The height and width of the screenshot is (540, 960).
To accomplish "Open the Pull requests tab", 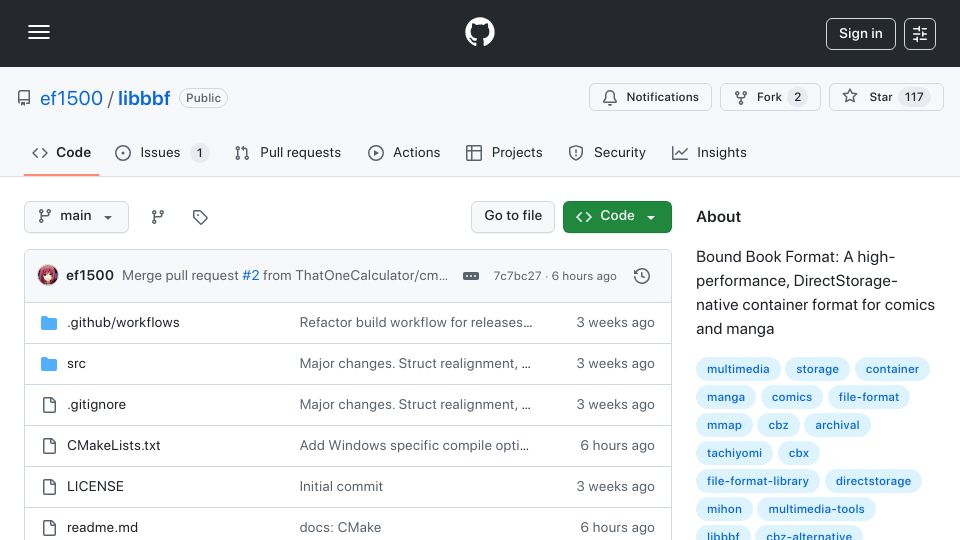I will (288, 152).
